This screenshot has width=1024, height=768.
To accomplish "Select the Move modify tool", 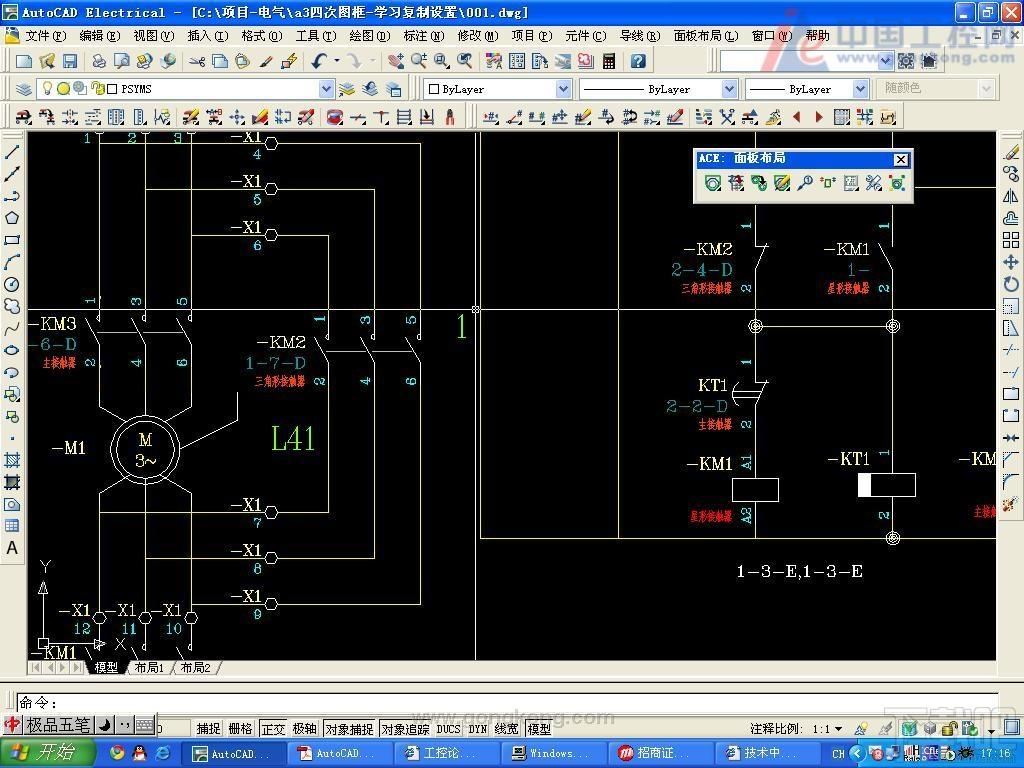I will point(1011,262).
